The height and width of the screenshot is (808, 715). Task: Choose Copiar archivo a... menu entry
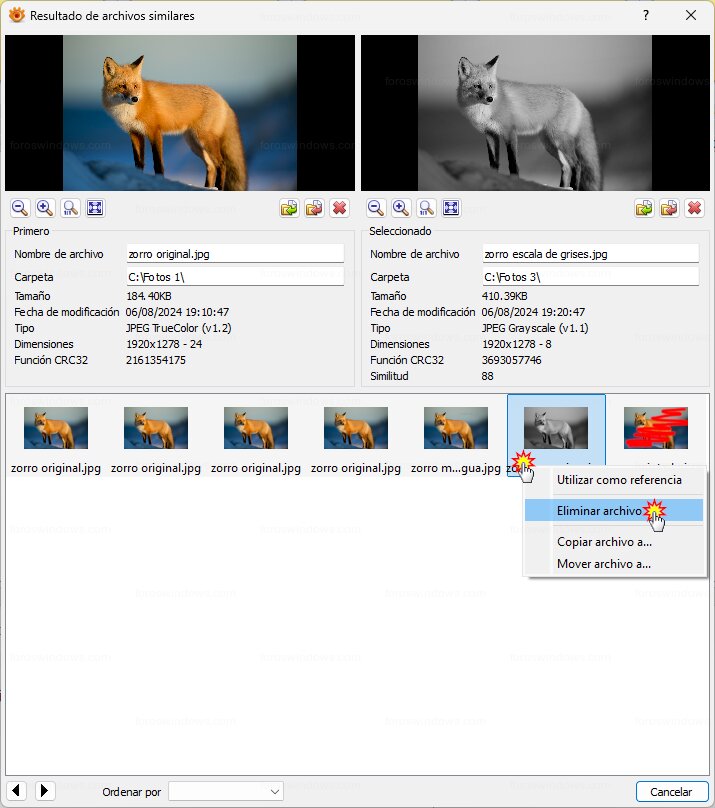coord(614,542)
